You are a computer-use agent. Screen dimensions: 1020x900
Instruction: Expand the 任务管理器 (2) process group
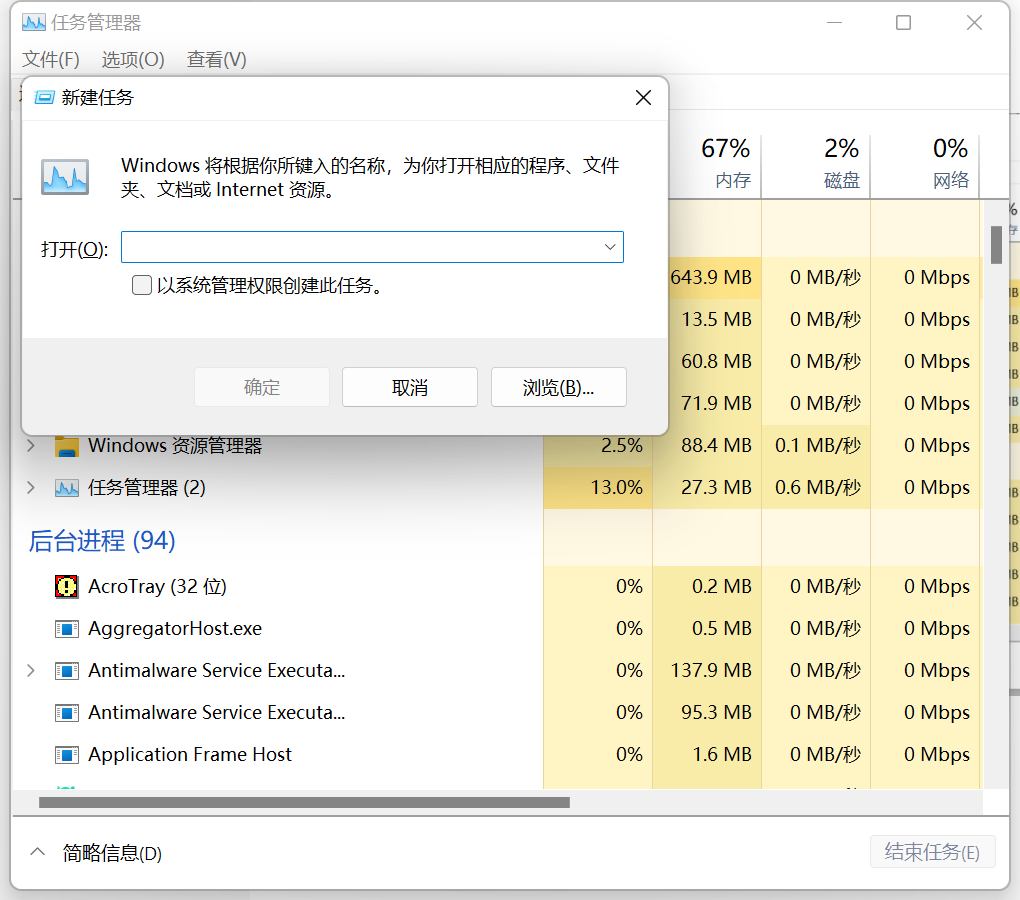(31, 487)
